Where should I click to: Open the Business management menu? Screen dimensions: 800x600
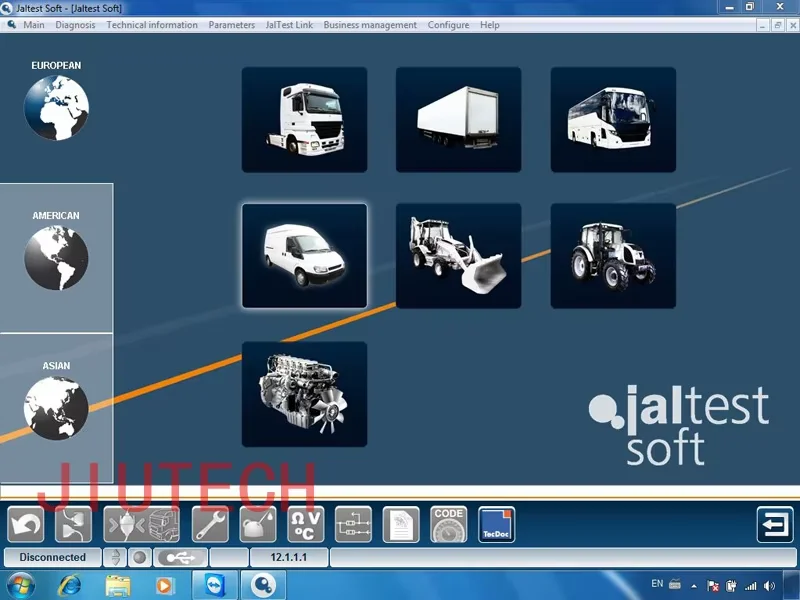[x=370, y=25]
